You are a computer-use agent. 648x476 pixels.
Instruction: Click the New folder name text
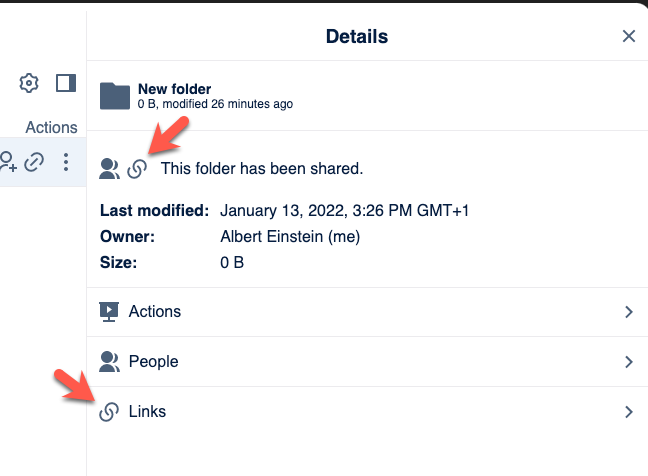pyautogui.click(x=174, y=89)
